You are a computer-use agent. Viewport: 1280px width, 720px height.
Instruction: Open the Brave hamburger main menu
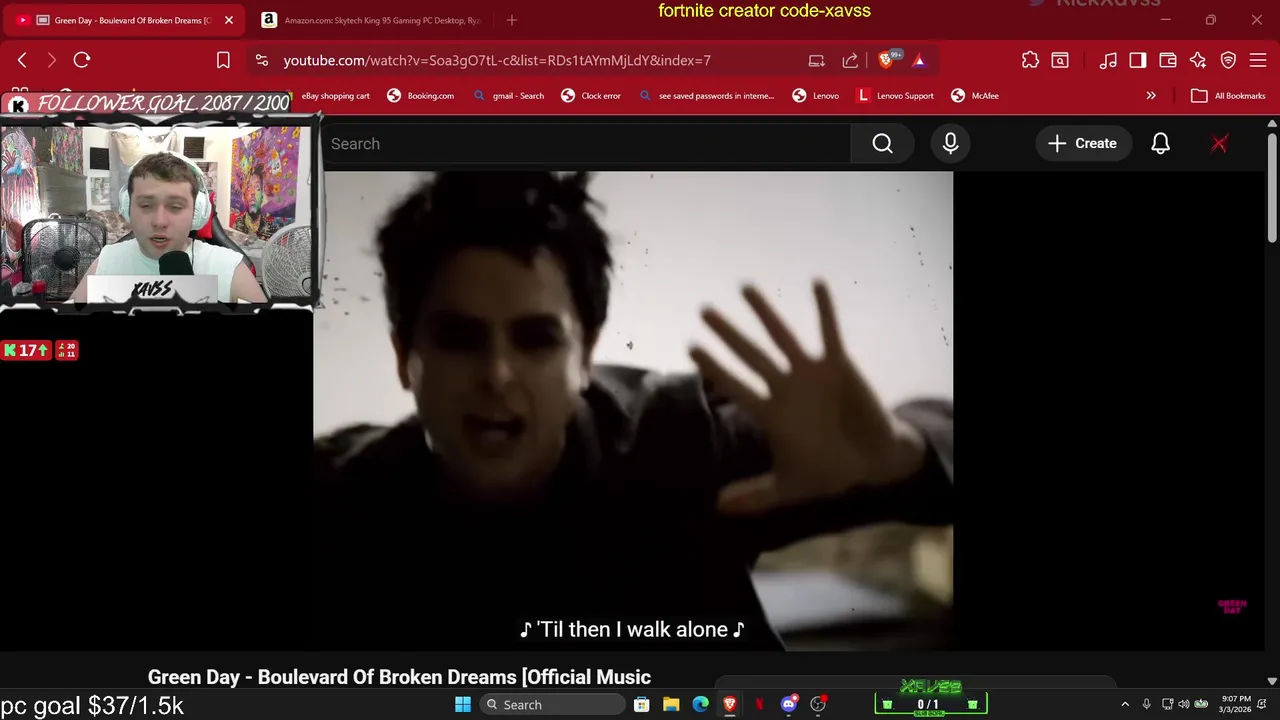click(x=1258, y=60)
